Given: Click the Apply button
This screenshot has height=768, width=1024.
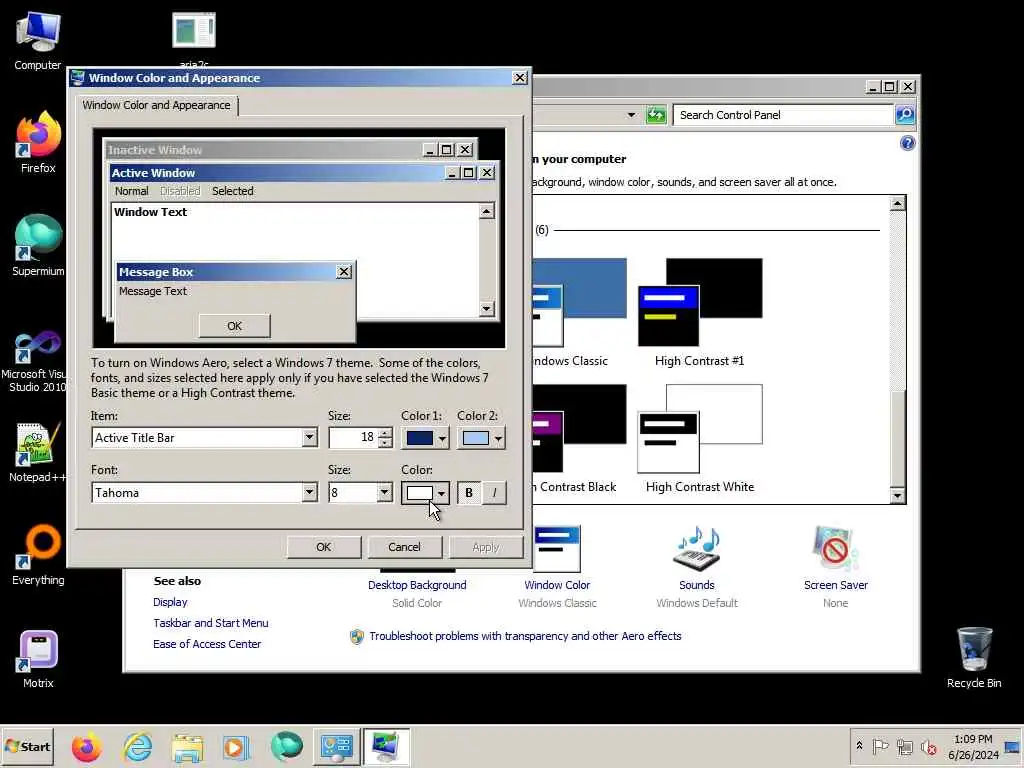Looking at the screenshot, I should click(x=485, y=547).
